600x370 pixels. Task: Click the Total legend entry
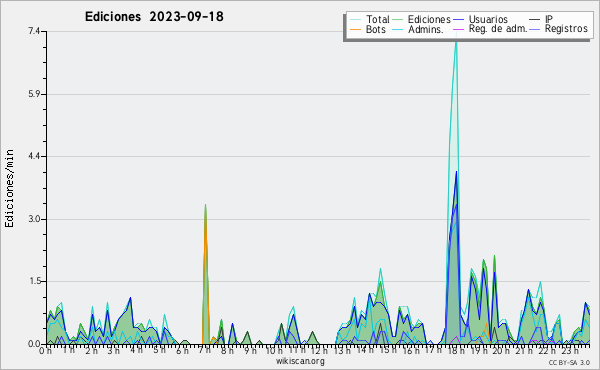pos(370,19)
